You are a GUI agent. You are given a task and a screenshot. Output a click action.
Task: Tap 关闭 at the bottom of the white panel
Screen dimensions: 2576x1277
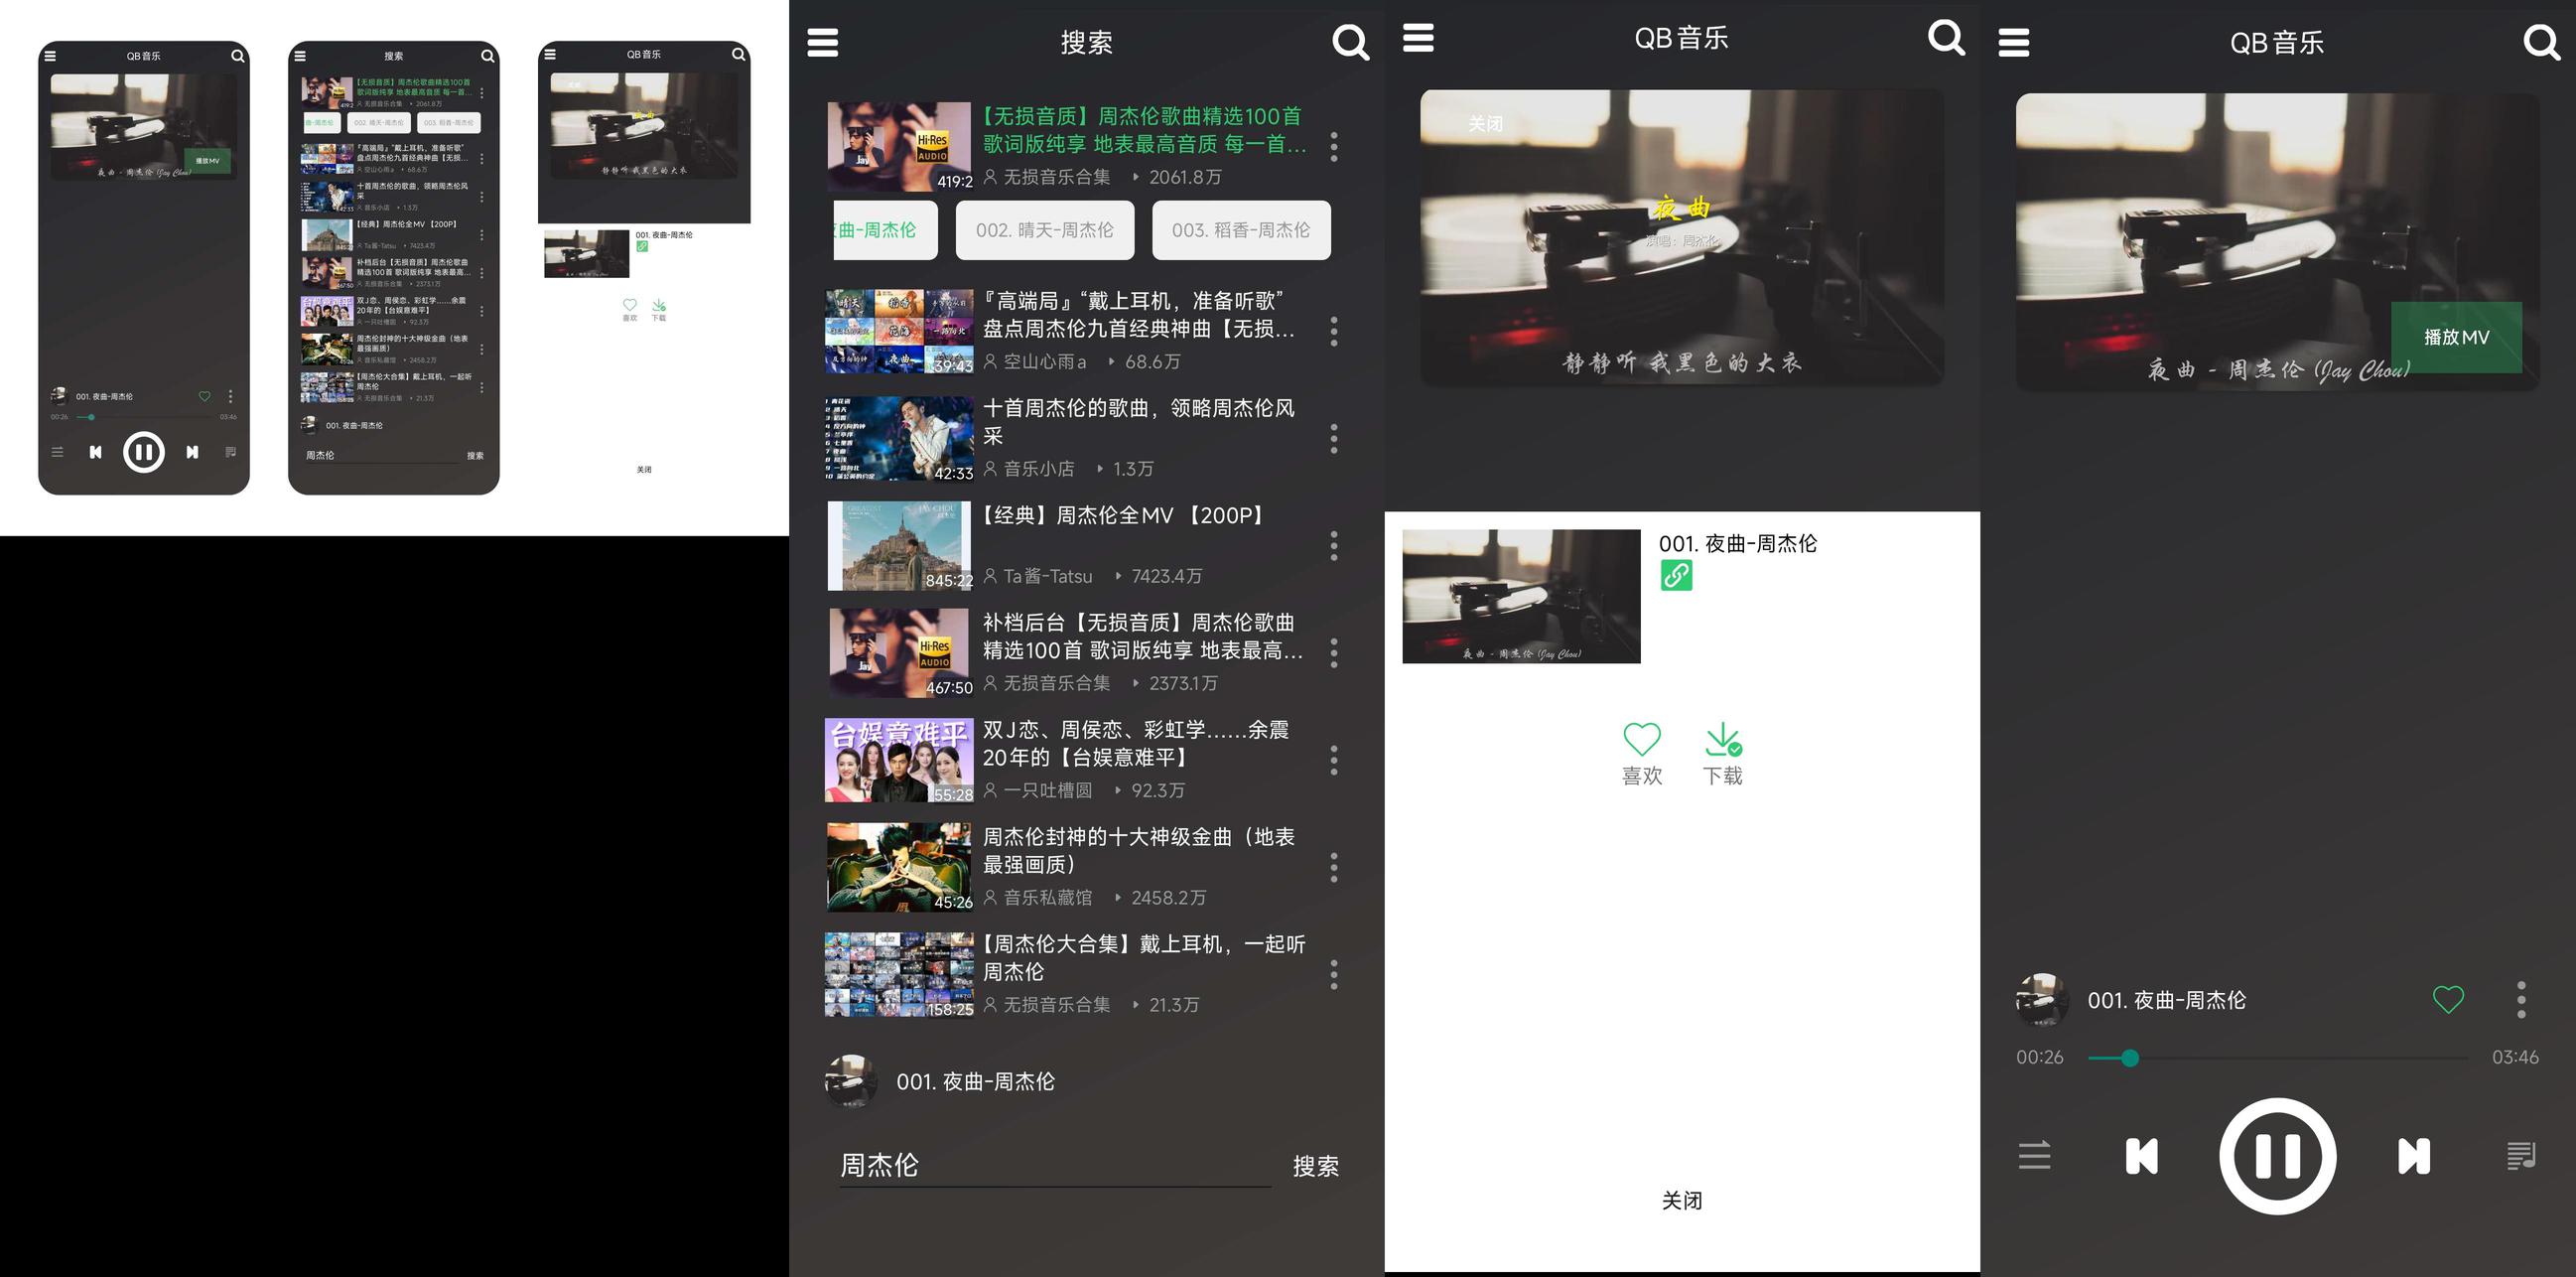click(1681, 1200)
